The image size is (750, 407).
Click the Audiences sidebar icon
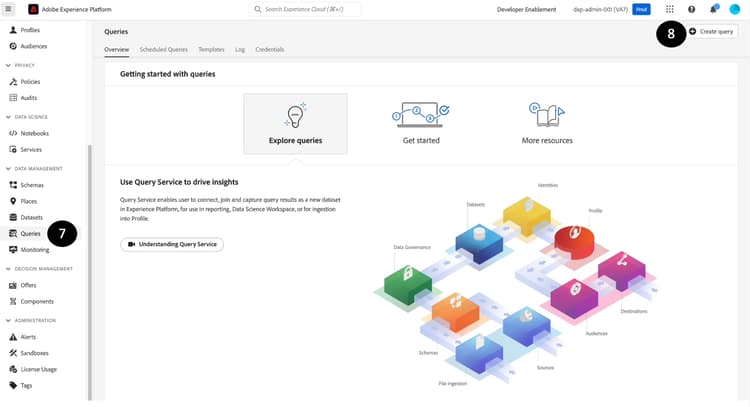pyautogui.click(x=13, y=46)
